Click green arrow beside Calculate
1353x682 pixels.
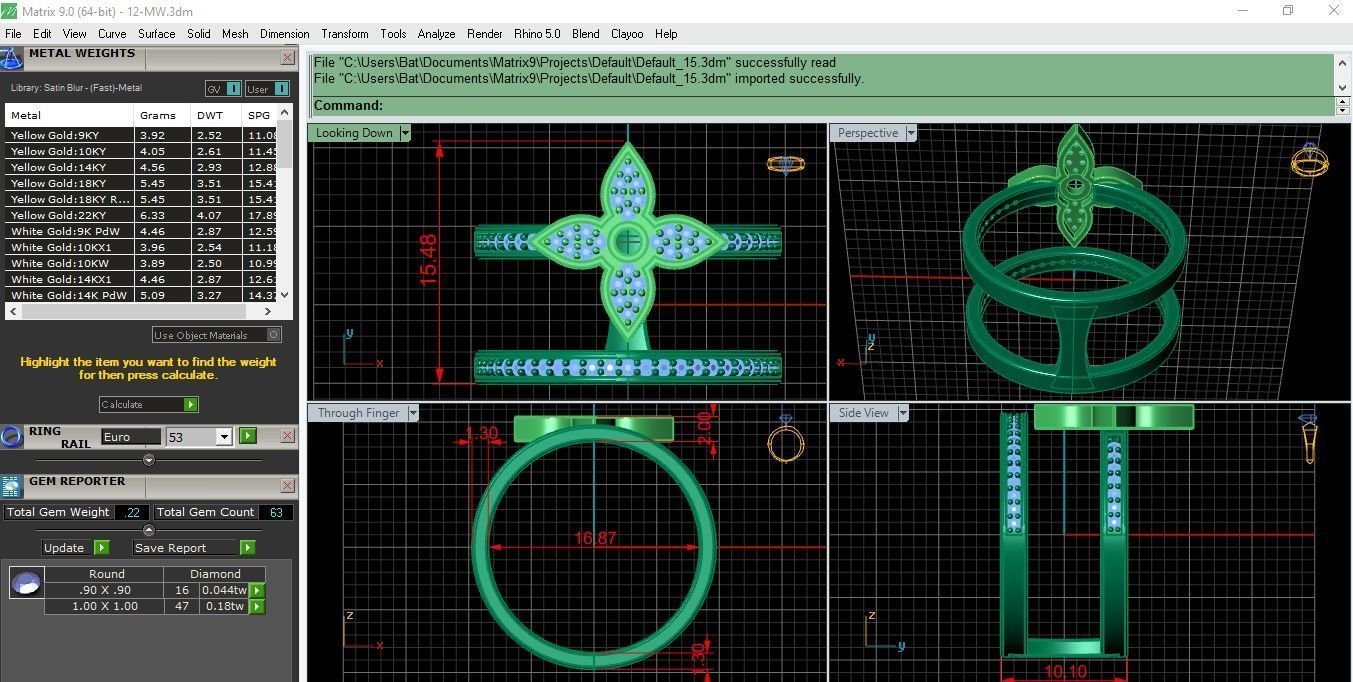tap(191, 405)
